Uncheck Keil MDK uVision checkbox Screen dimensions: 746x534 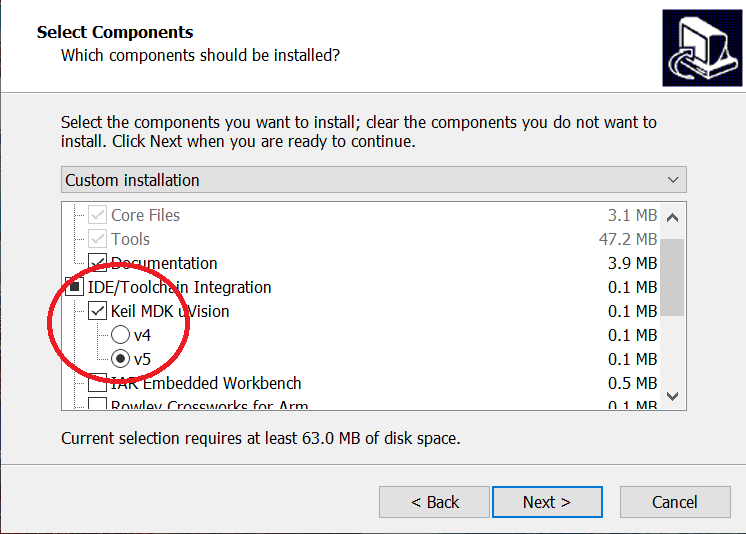pyautogui.click(x=98, y=311)
